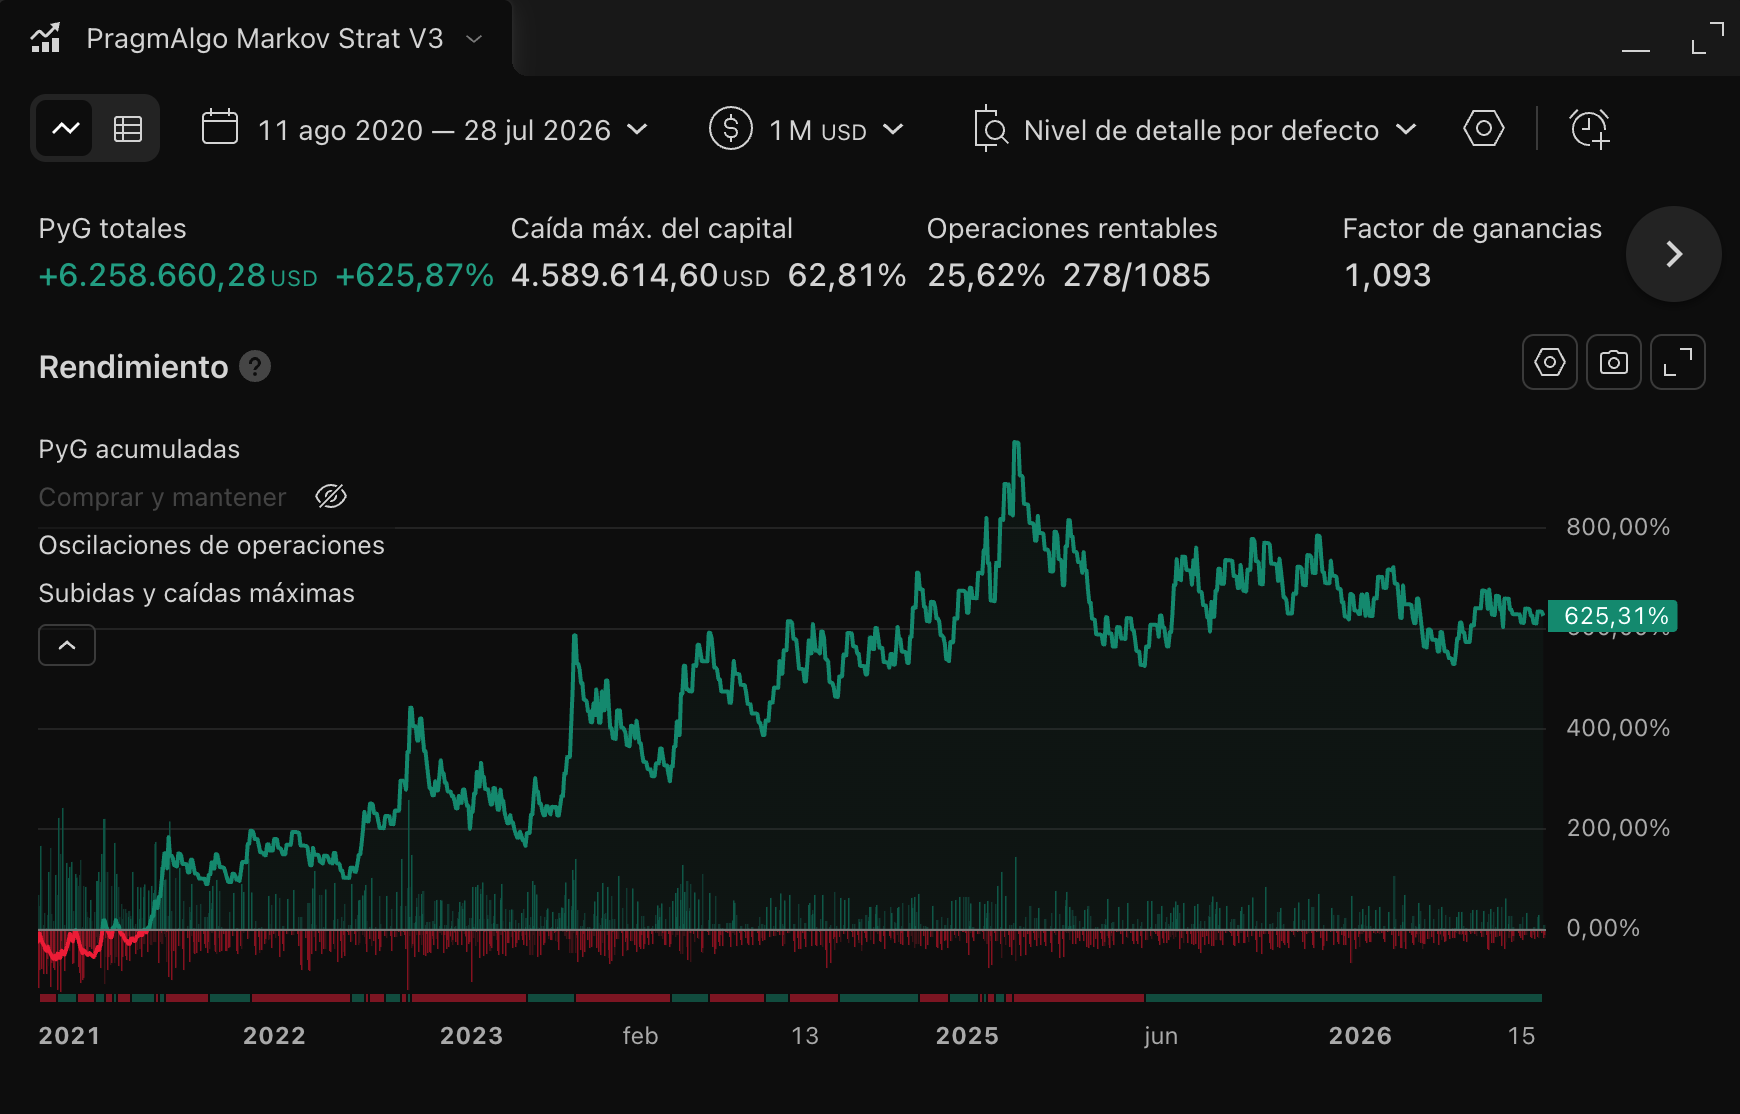Click the 25,62% profitable trades value
The image size is (1740, 1114).
(x=986, y=275)
